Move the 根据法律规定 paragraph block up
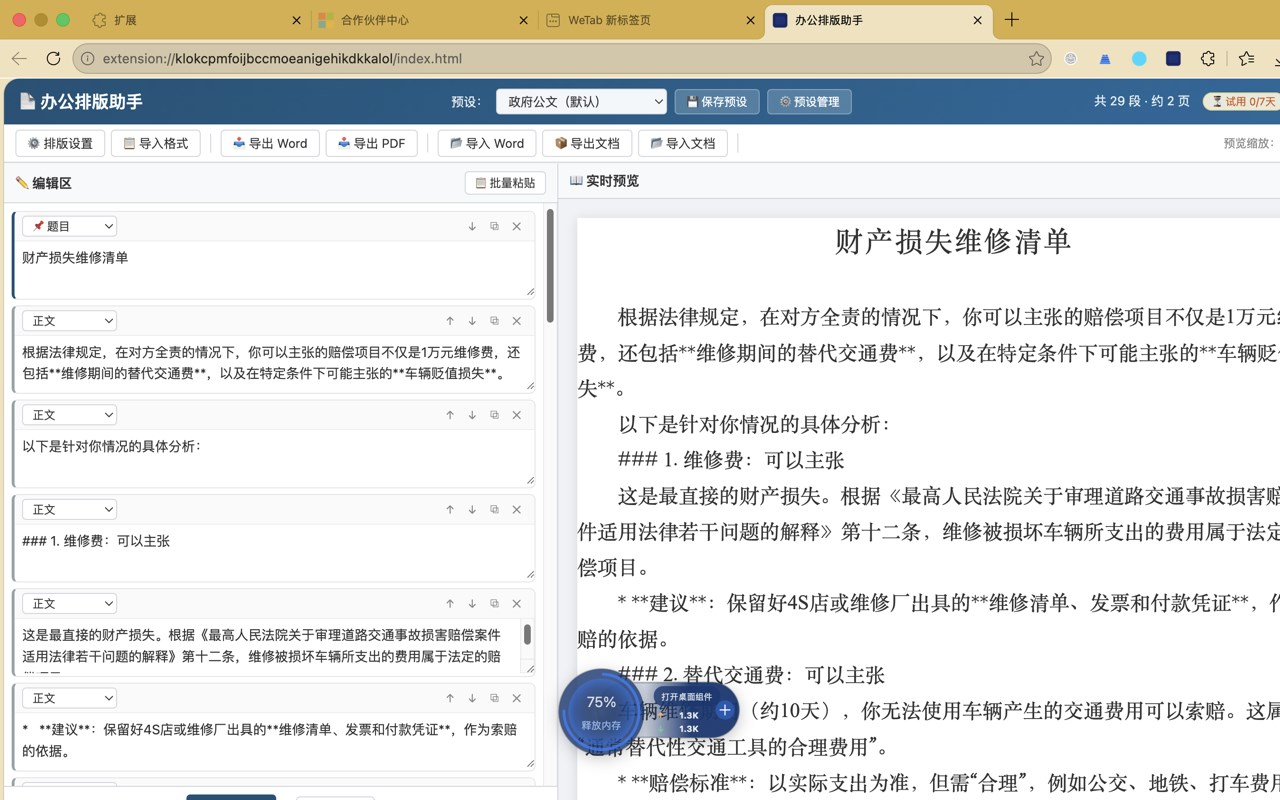Image resolution: width=1280 pixels, height=800 pixels. 450,321
